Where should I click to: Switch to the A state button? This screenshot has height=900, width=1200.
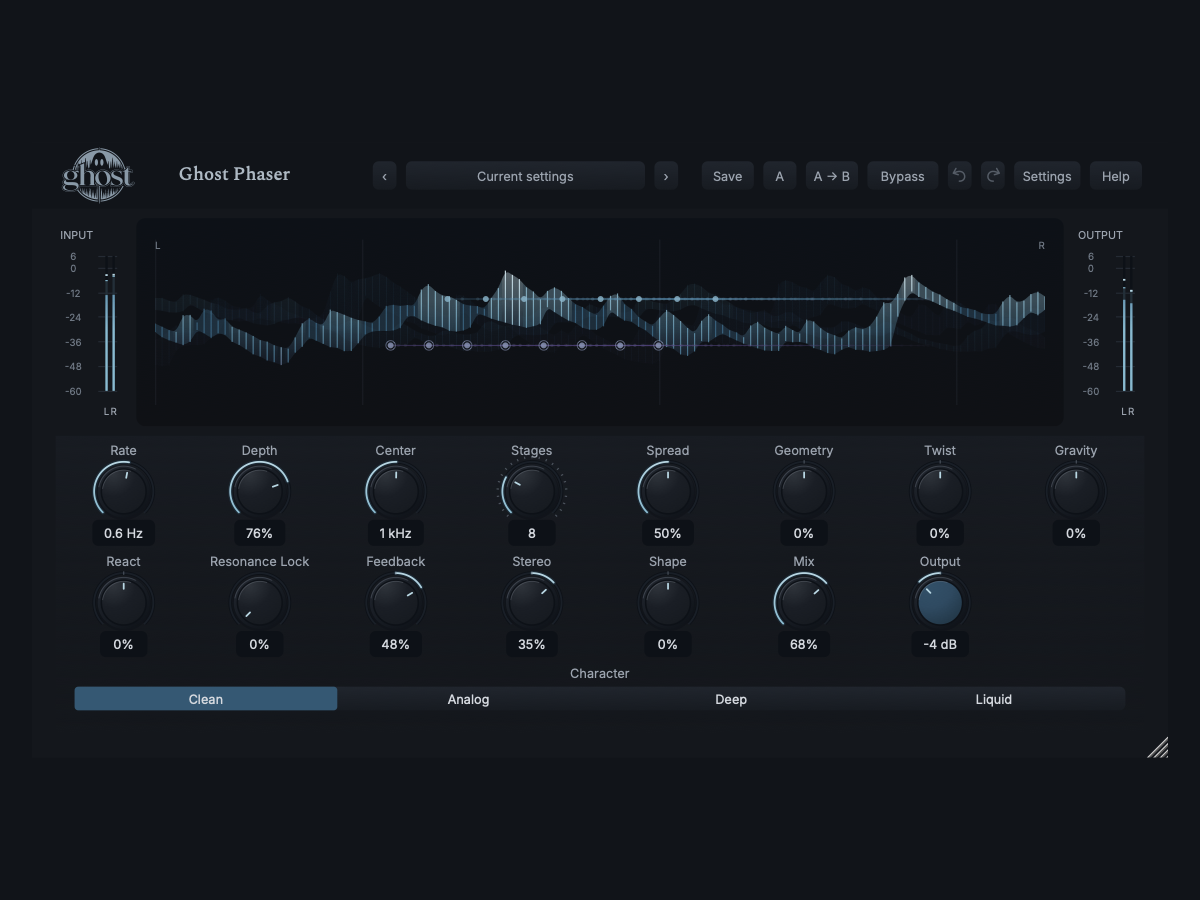(x=780, y=176)
